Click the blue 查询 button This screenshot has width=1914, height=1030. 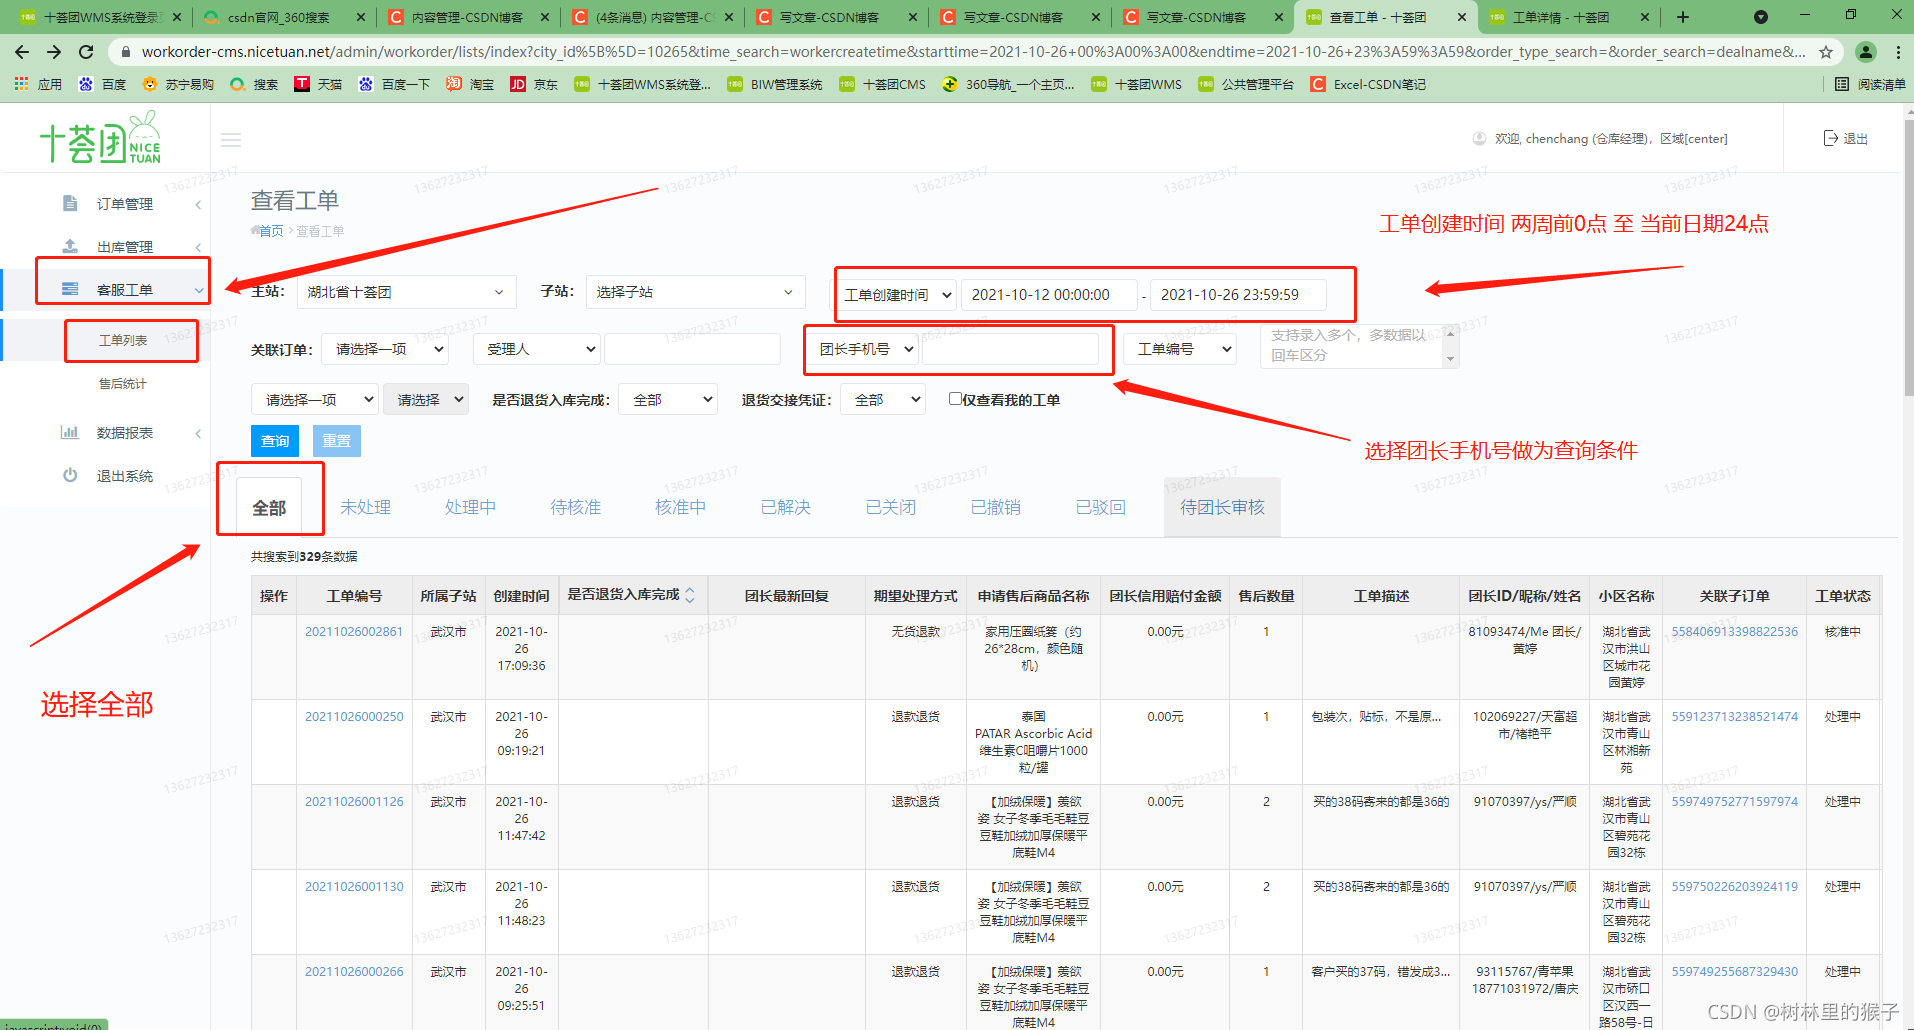[275, 441]
